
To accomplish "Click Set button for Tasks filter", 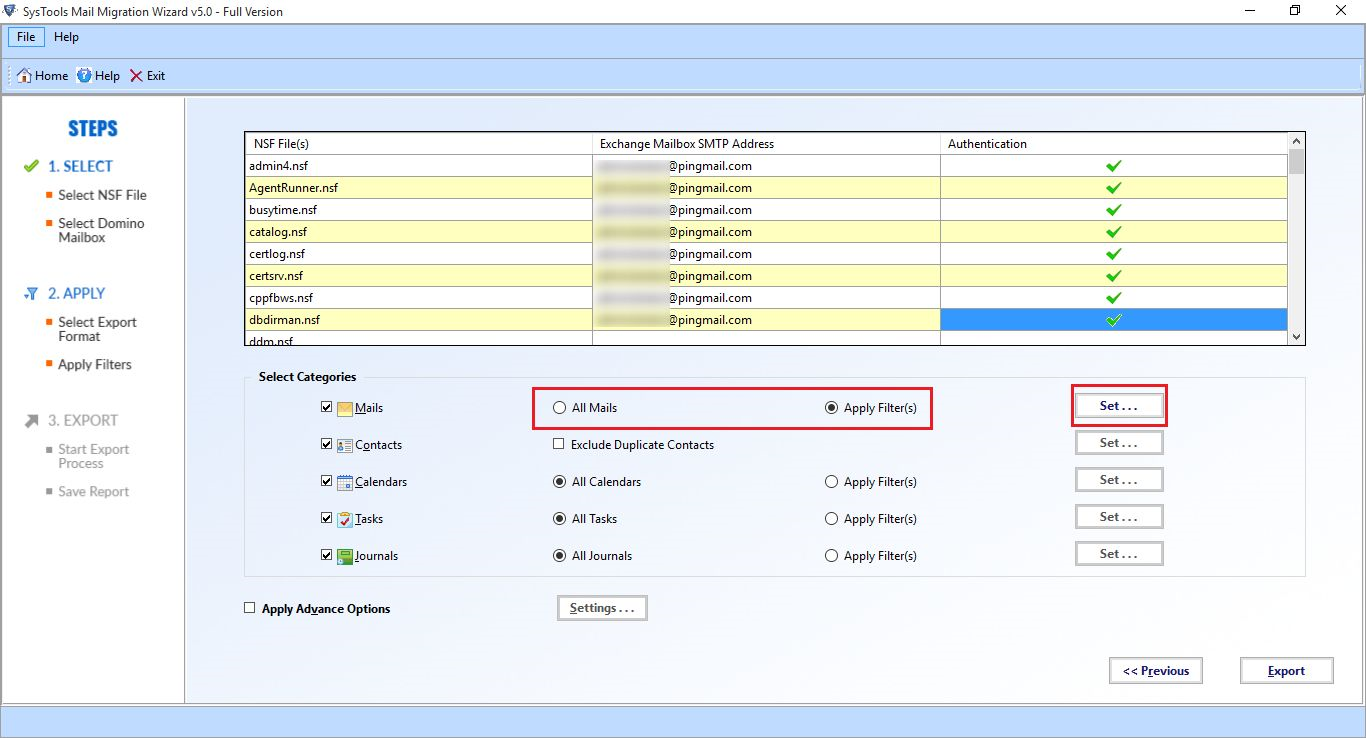I will click(x=1119, y=517).
